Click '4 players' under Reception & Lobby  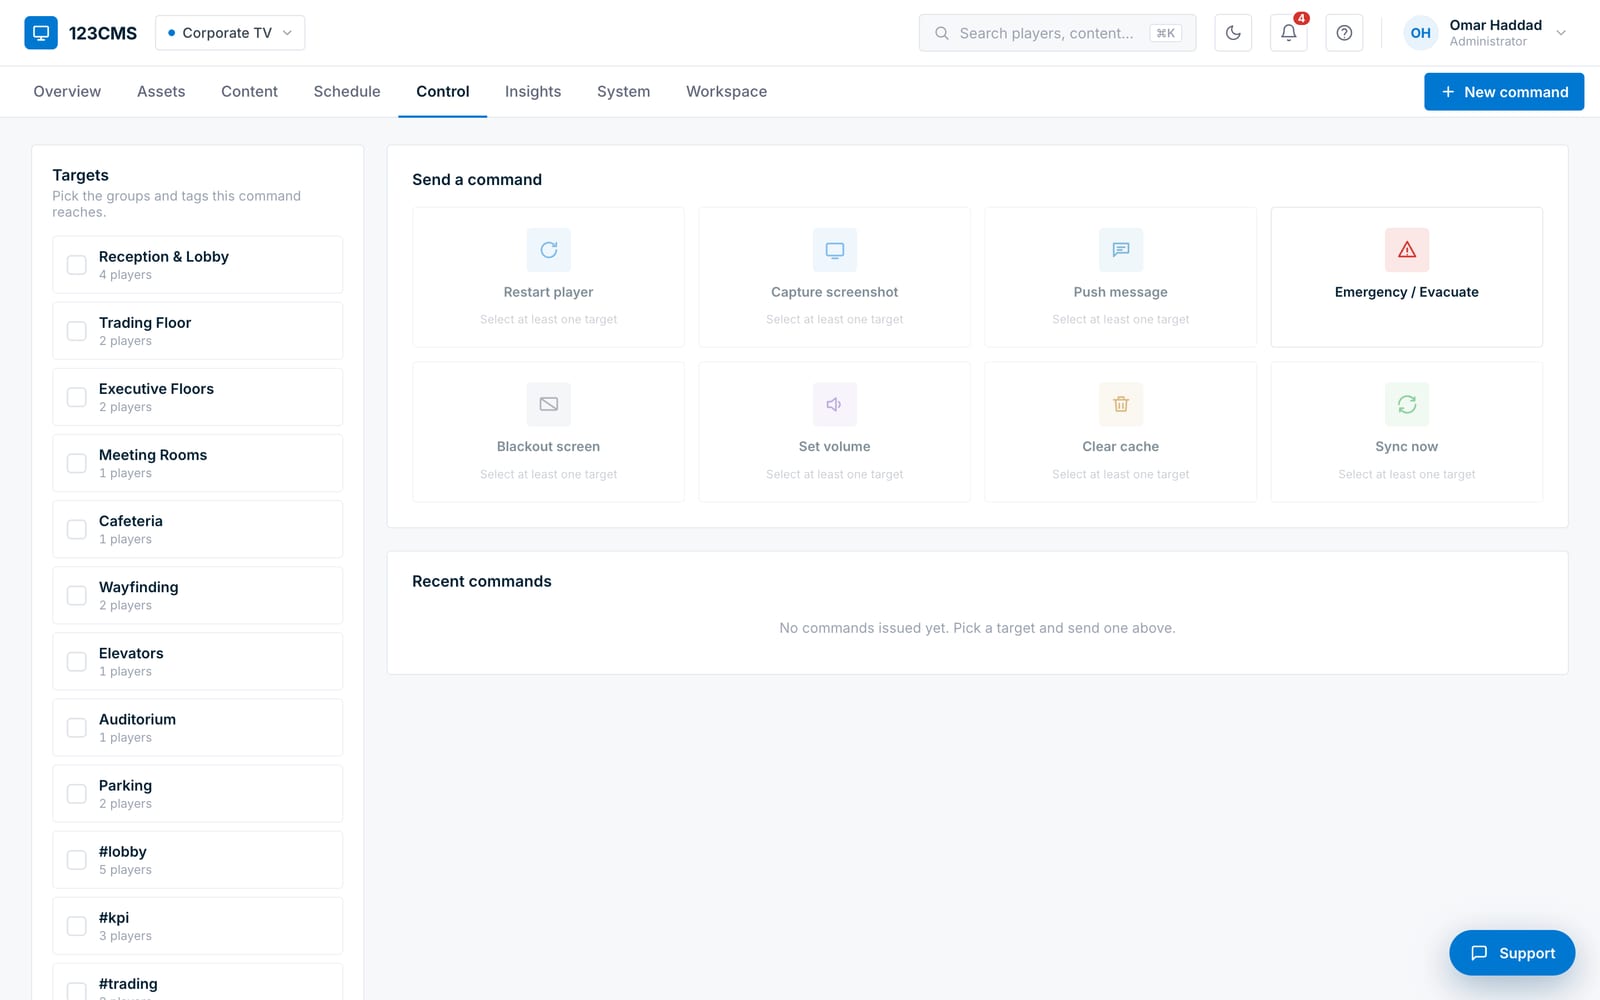[125, 275]
